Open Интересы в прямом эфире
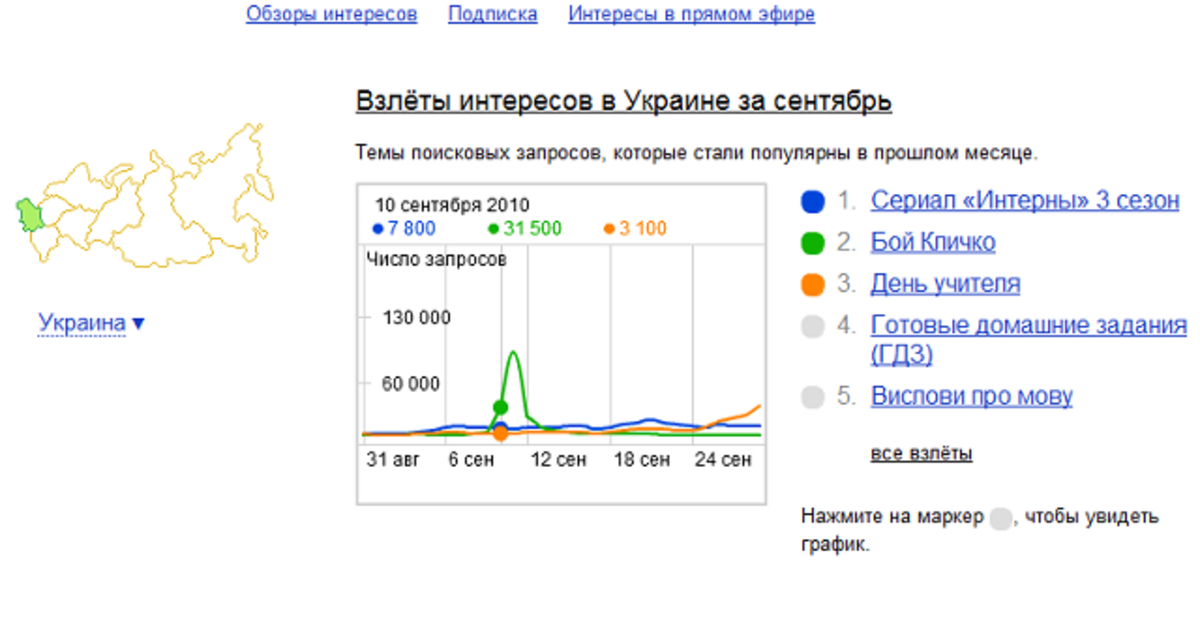The height and width of the screenshot is (643, 1200). 692,14
